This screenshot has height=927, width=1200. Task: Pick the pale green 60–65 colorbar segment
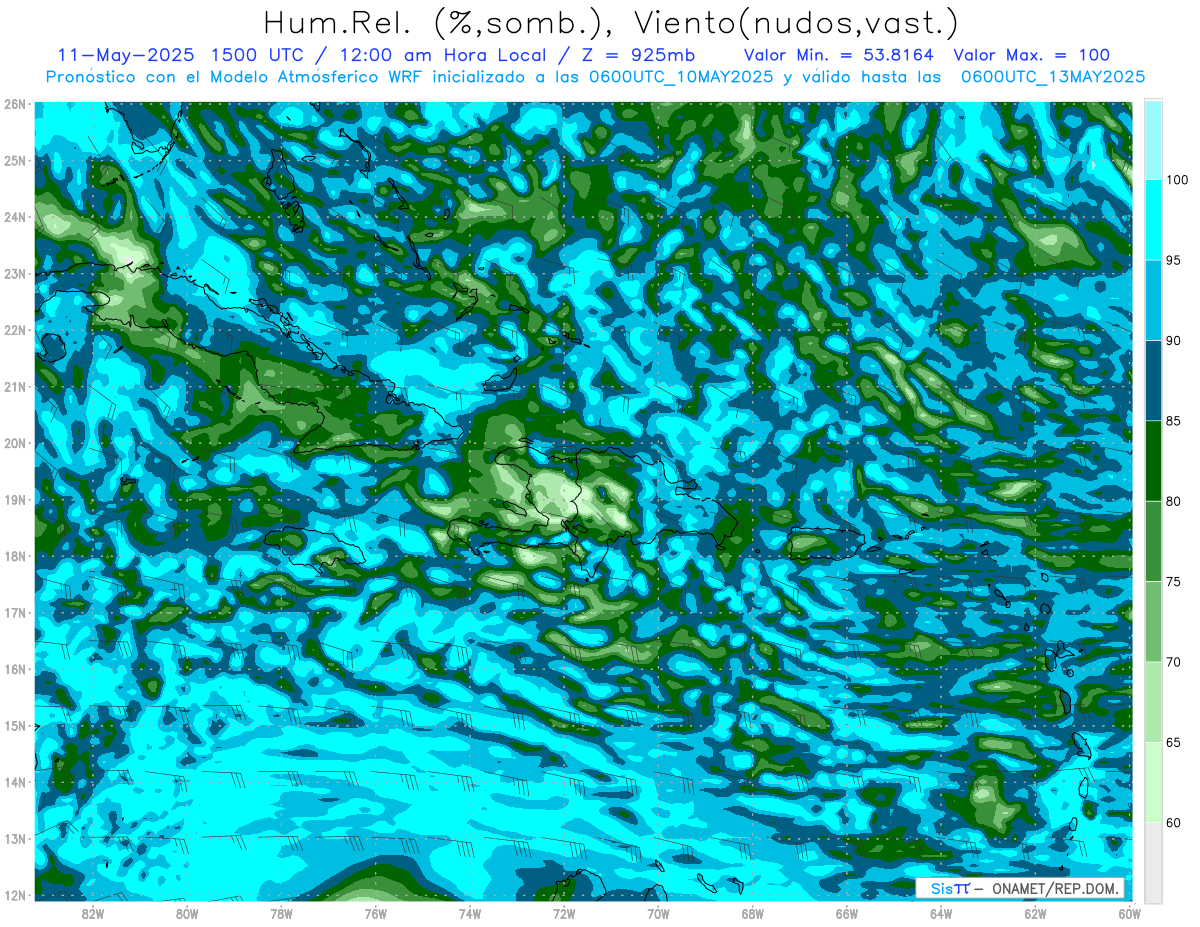tap(1153, 782)
